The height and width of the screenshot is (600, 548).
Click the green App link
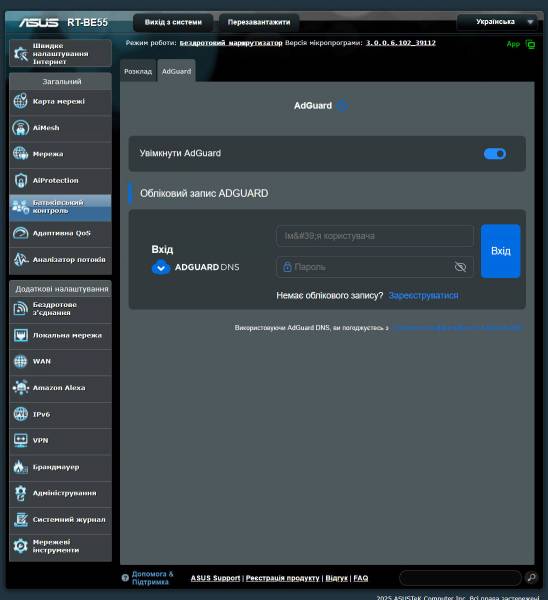(x=513, y=44)
